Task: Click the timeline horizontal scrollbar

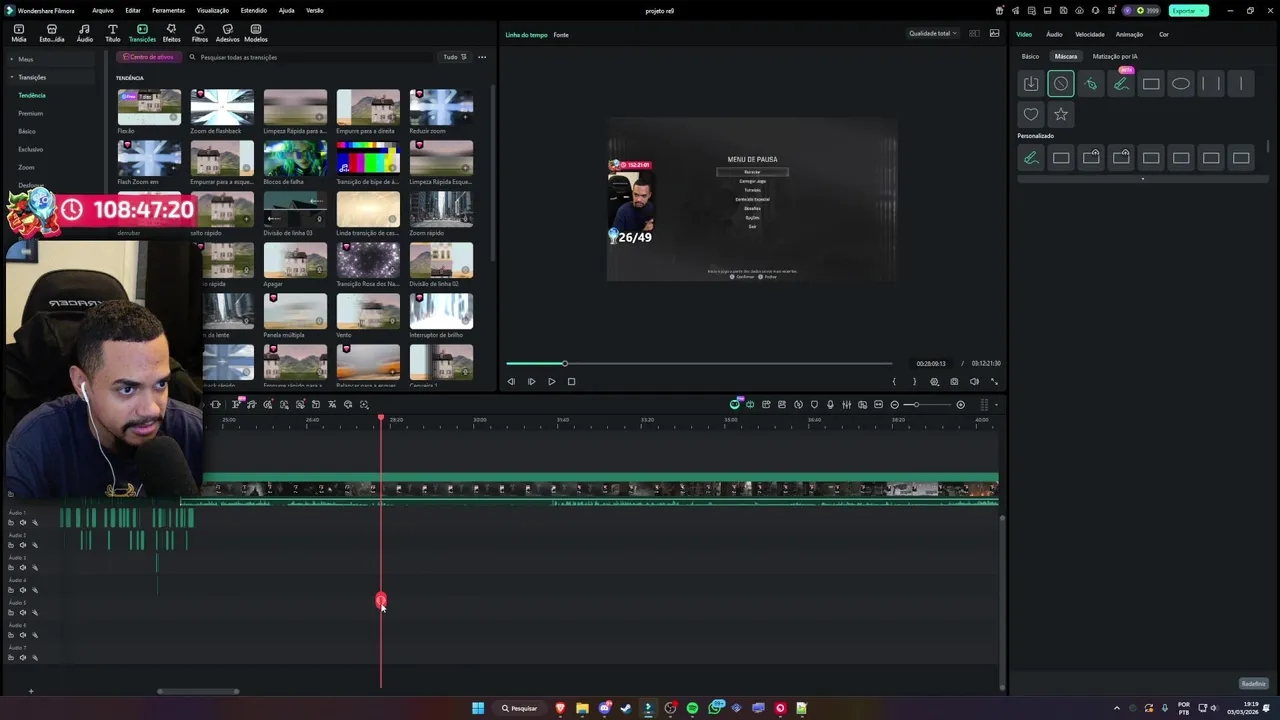Action: (198, 691)
